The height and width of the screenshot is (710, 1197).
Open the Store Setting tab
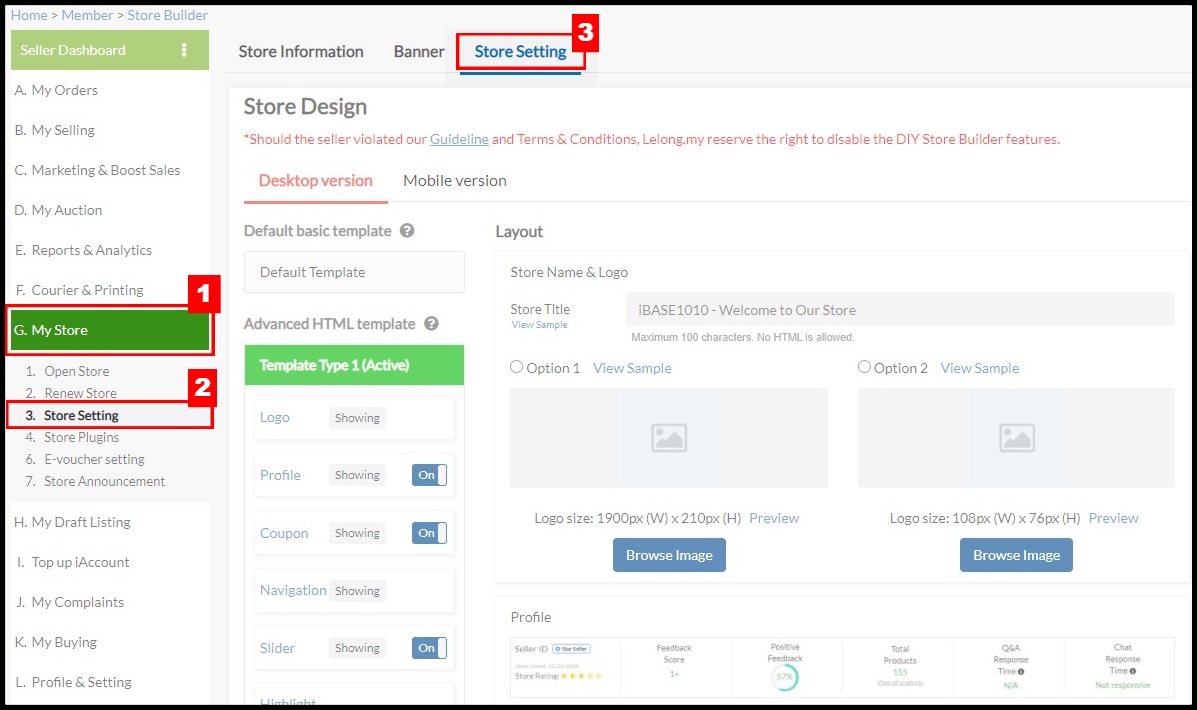[x=521, y=51]
